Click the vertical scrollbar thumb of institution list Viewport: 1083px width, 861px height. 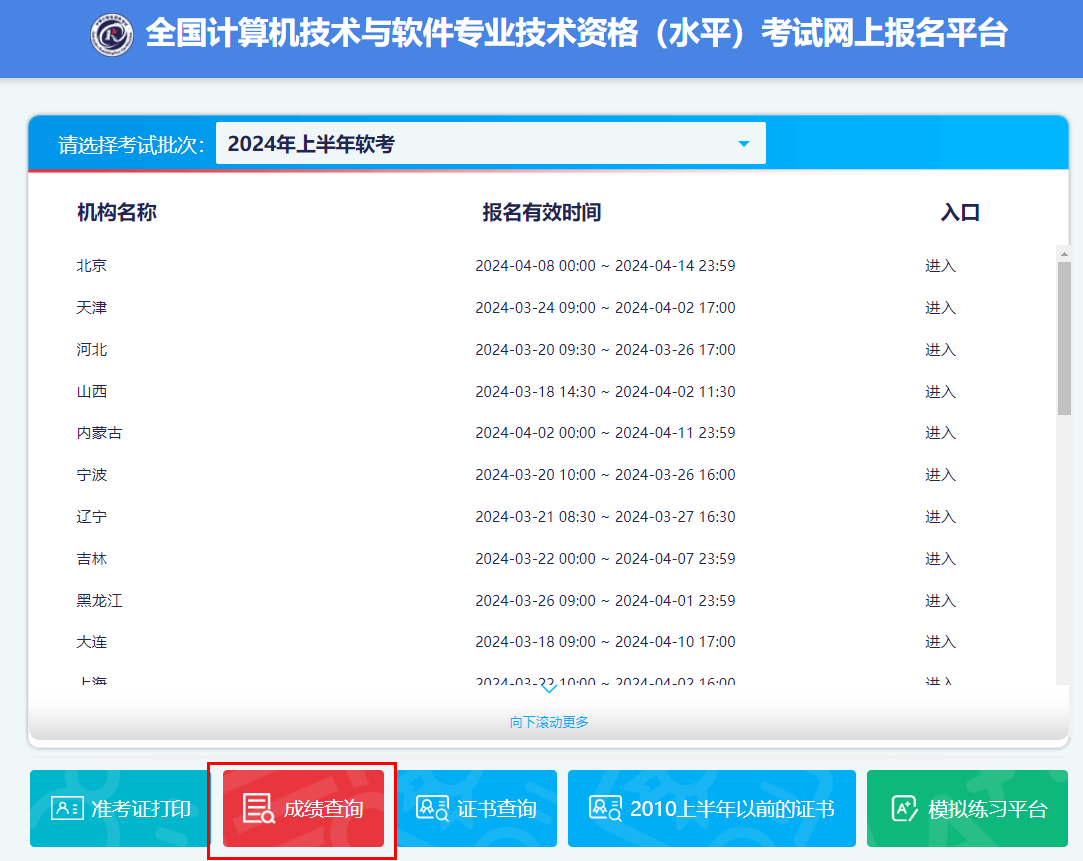coord(1064,338)
